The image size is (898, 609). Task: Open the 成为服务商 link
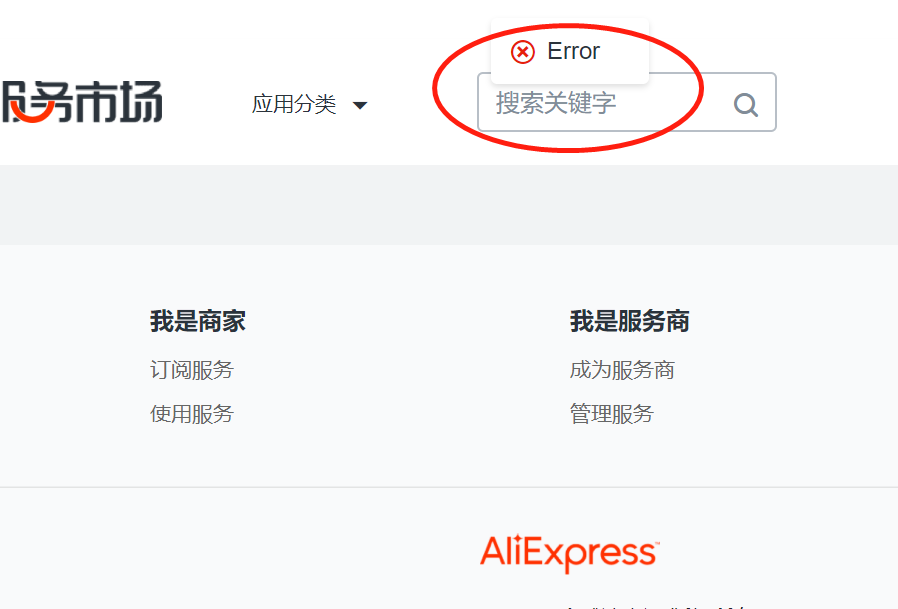[x=622, y=370]
